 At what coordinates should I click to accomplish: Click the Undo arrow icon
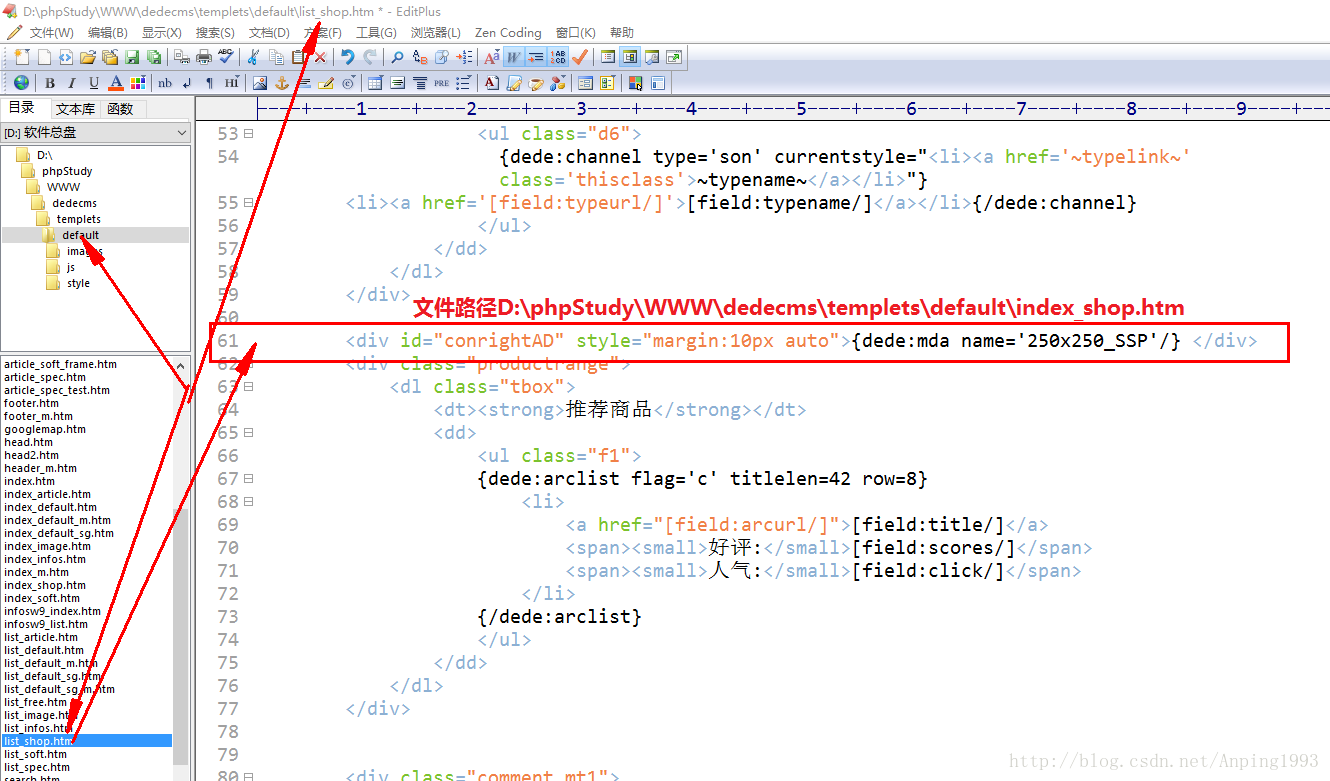348,57
